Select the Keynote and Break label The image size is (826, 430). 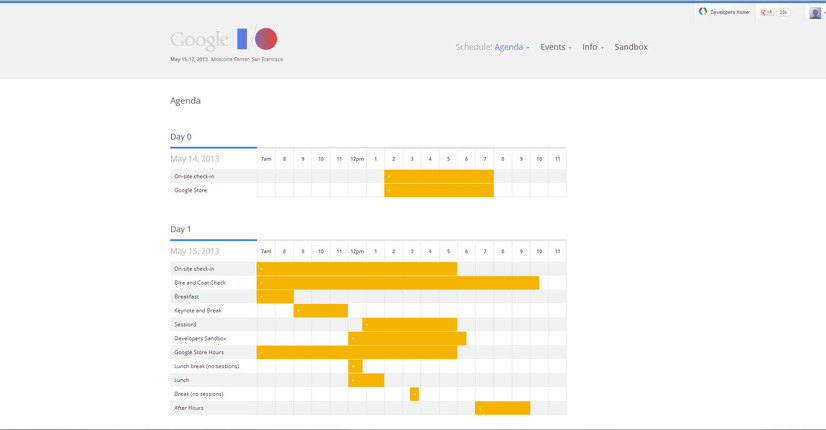coord(198,311)
